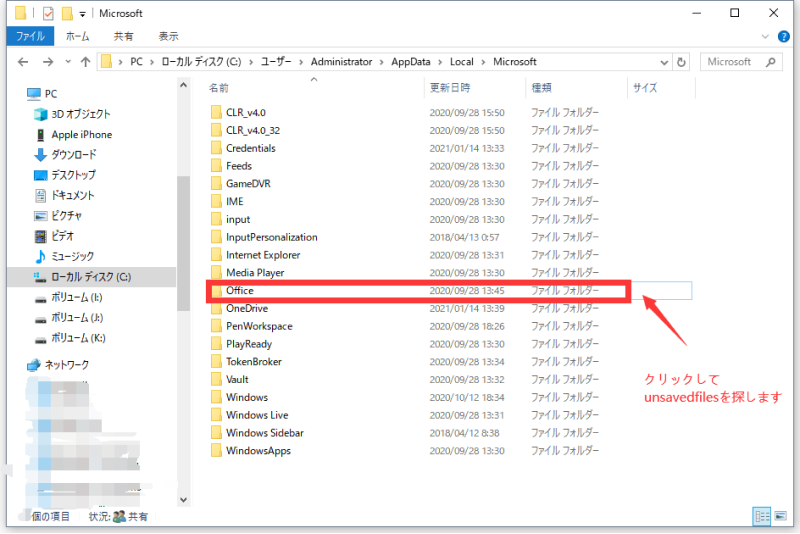Sort by the 名前 column header
This screenshot has height=534, width=800.
[219, 88]
